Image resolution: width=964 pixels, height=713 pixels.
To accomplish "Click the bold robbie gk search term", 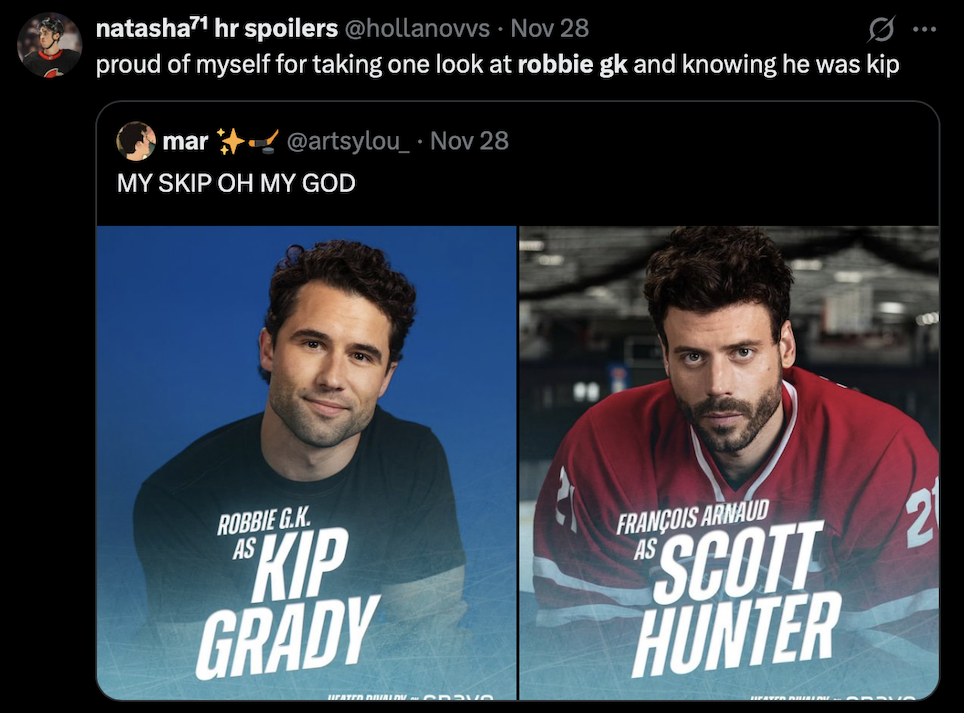I will pos(572,65).
